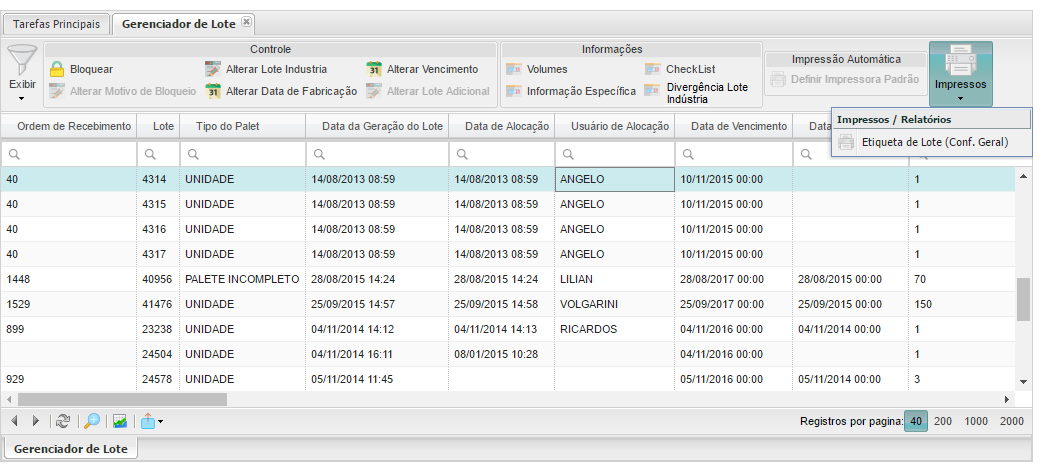Click the LILIAN user cell
The height and width of the screenshot is (472, 1043).
(x=615, y=279)
